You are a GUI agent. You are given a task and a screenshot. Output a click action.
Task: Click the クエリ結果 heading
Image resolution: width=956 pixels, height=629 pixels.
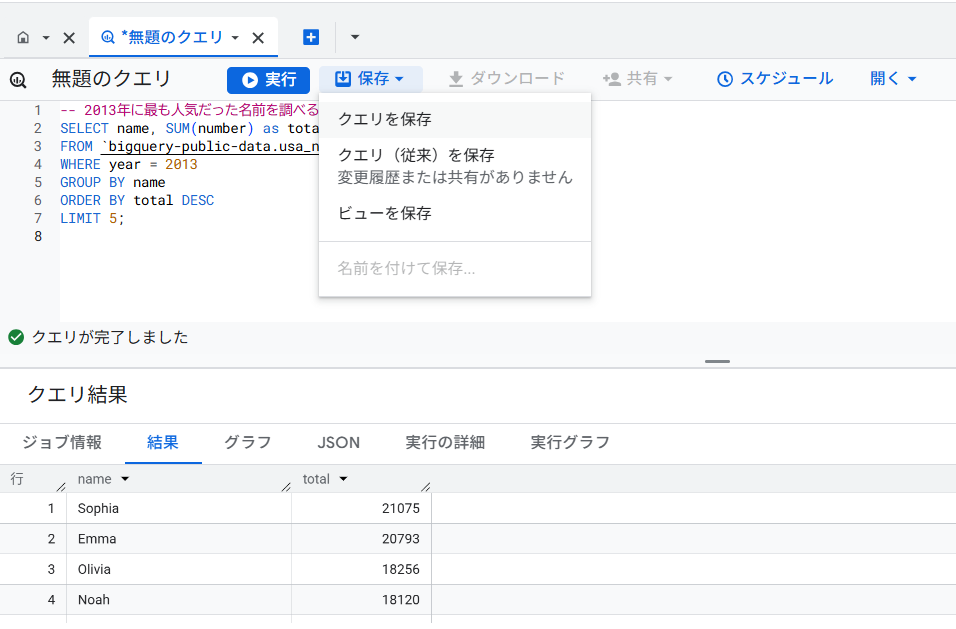[x=77, y=395]
